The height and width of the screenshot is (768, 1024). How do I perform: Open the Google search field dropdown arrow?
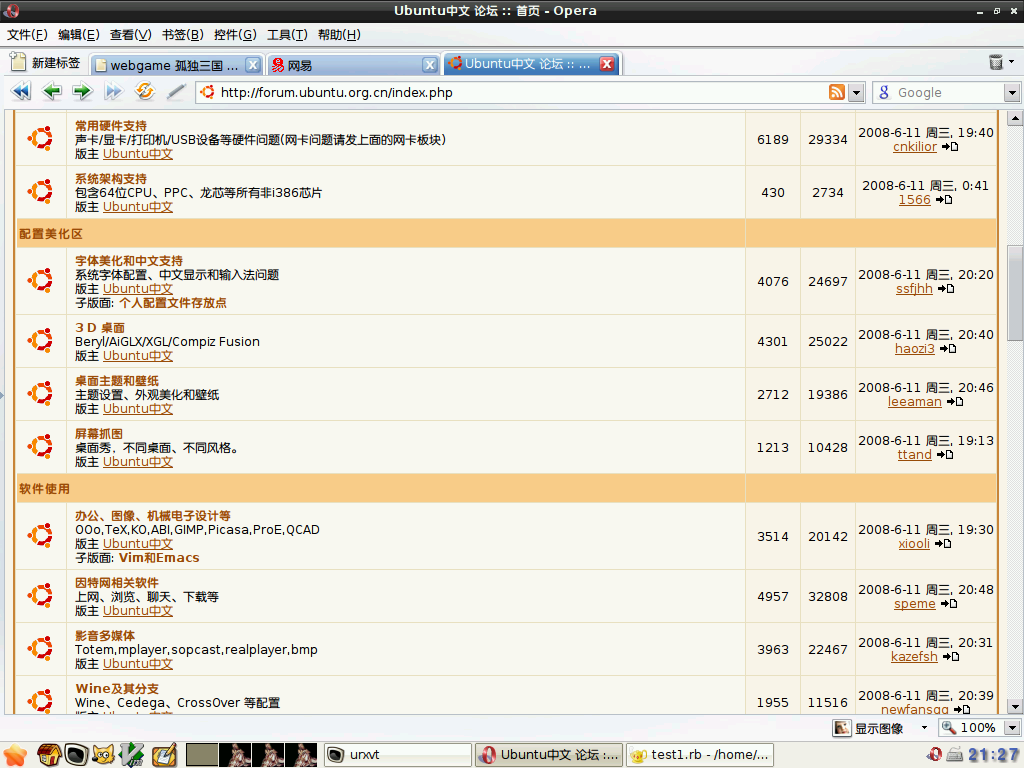point(1012,93)
